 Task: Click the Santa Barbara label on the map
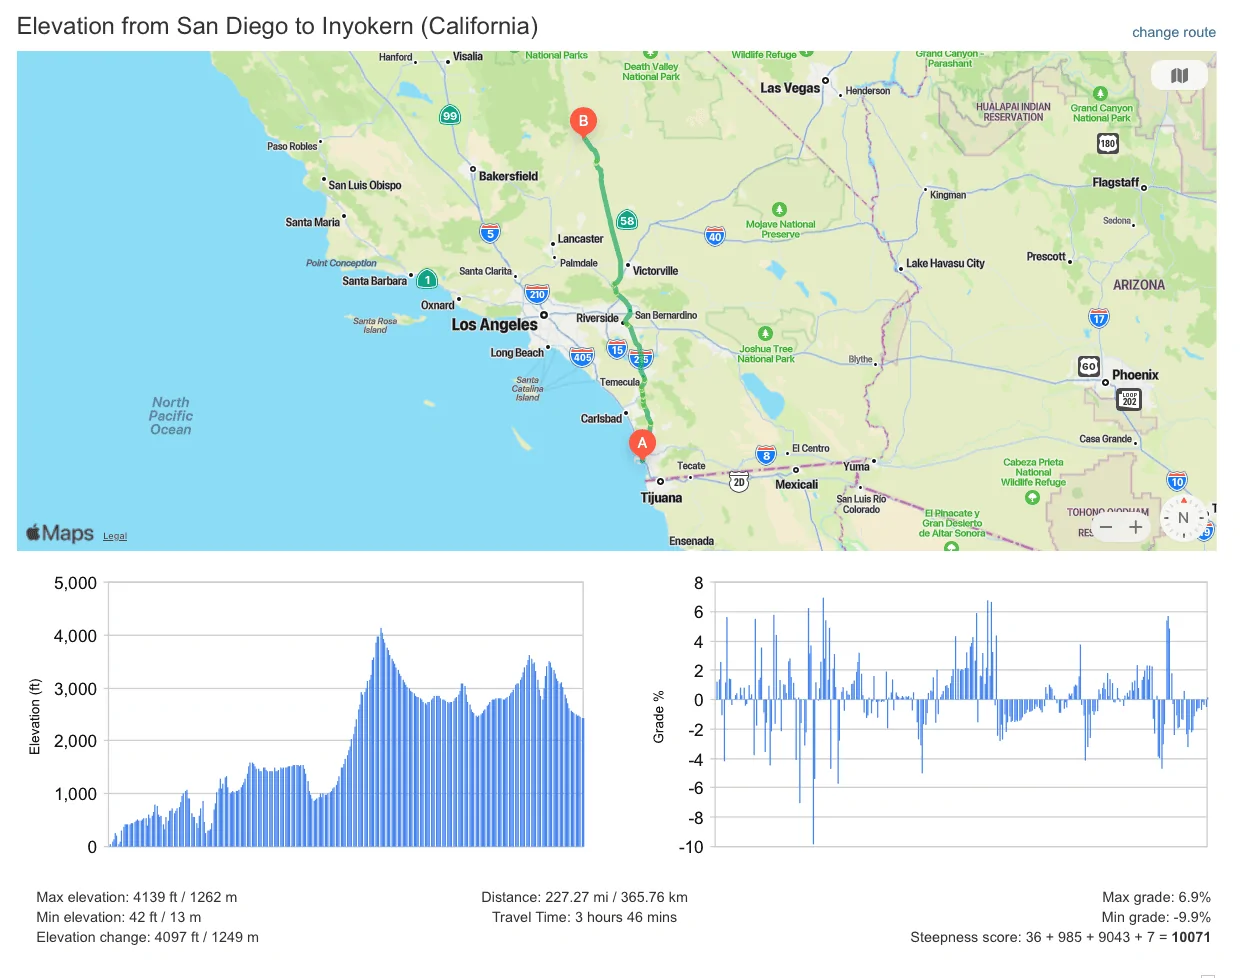[375, 281]
